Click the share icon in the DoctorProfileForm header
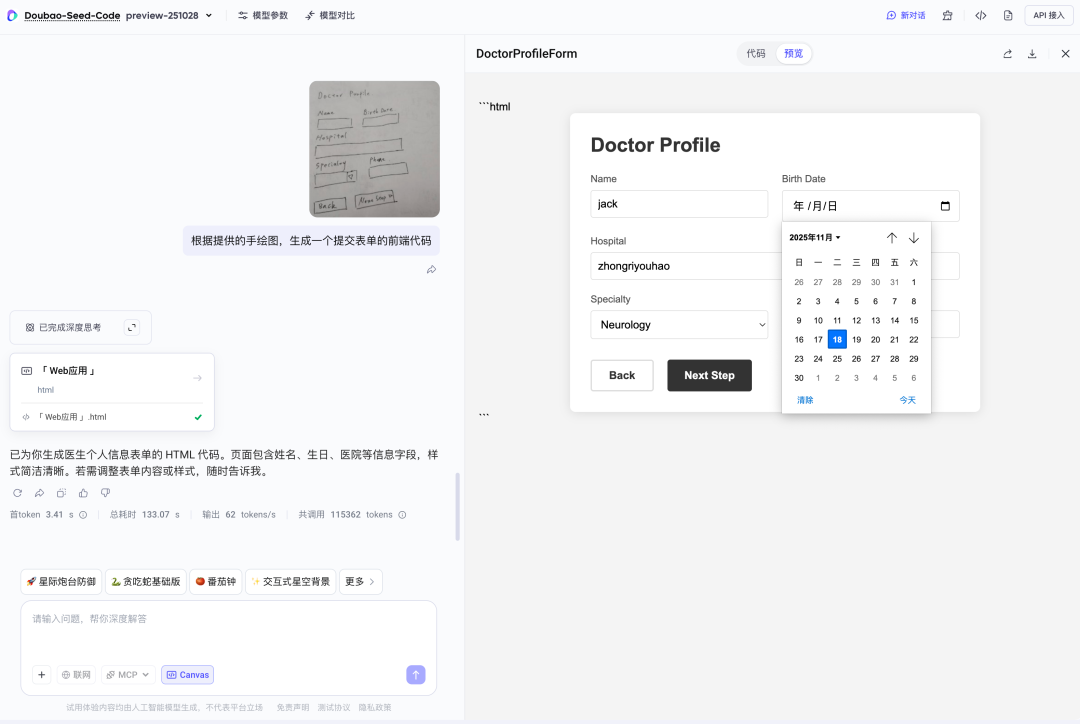This screenshot has width=1080, height=724. [1008, 54]
